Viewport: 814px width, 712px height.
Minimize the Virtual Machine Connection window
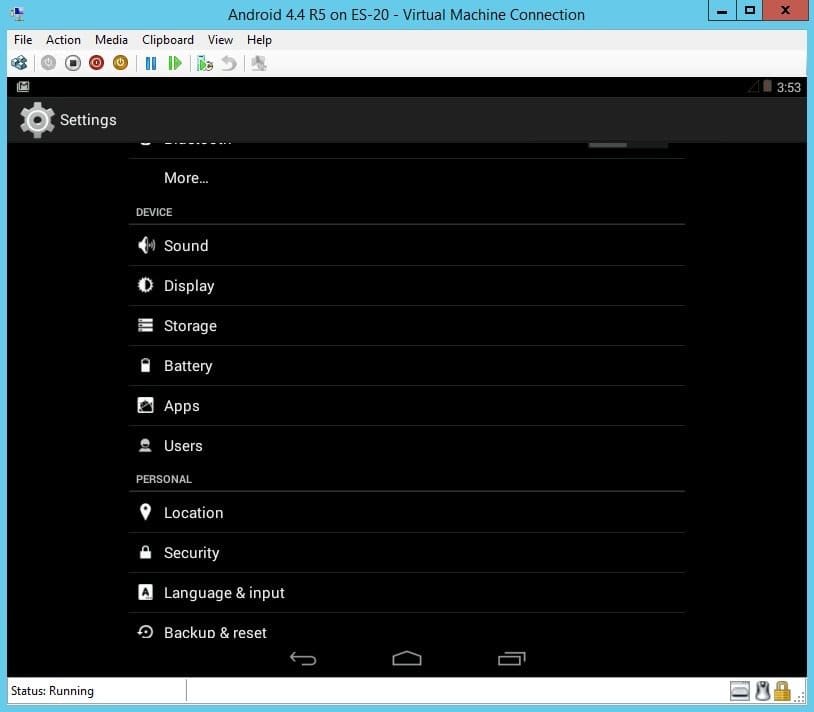(x=722, y=10)
